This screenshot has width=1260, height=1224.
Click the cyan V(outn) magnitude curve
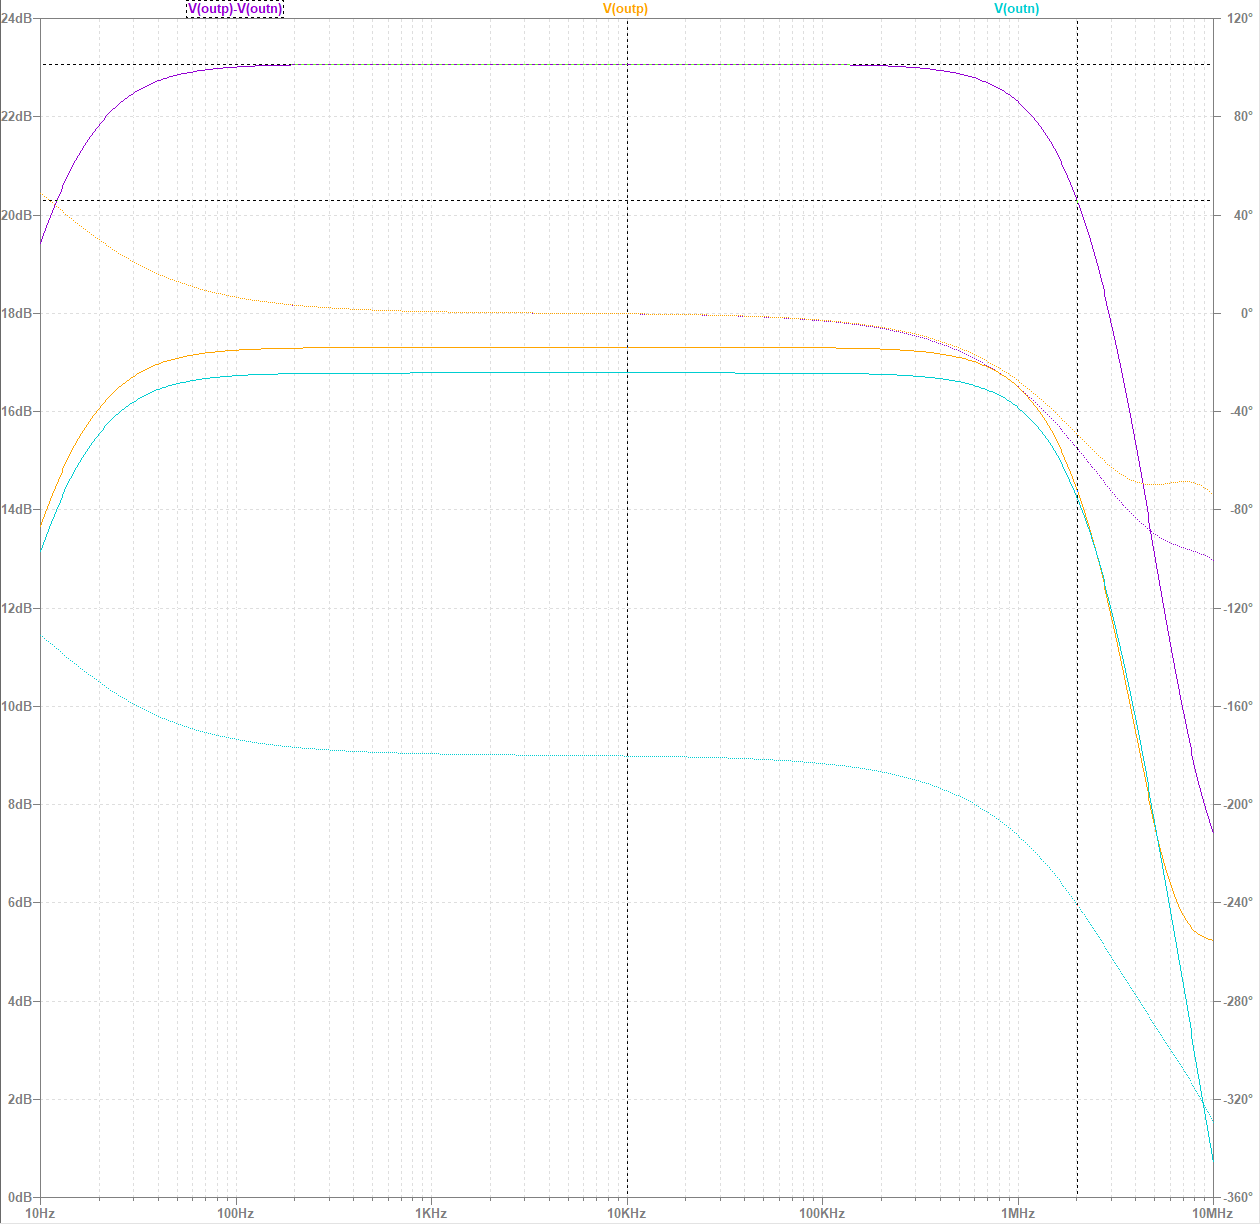click(x=500, y=373)
